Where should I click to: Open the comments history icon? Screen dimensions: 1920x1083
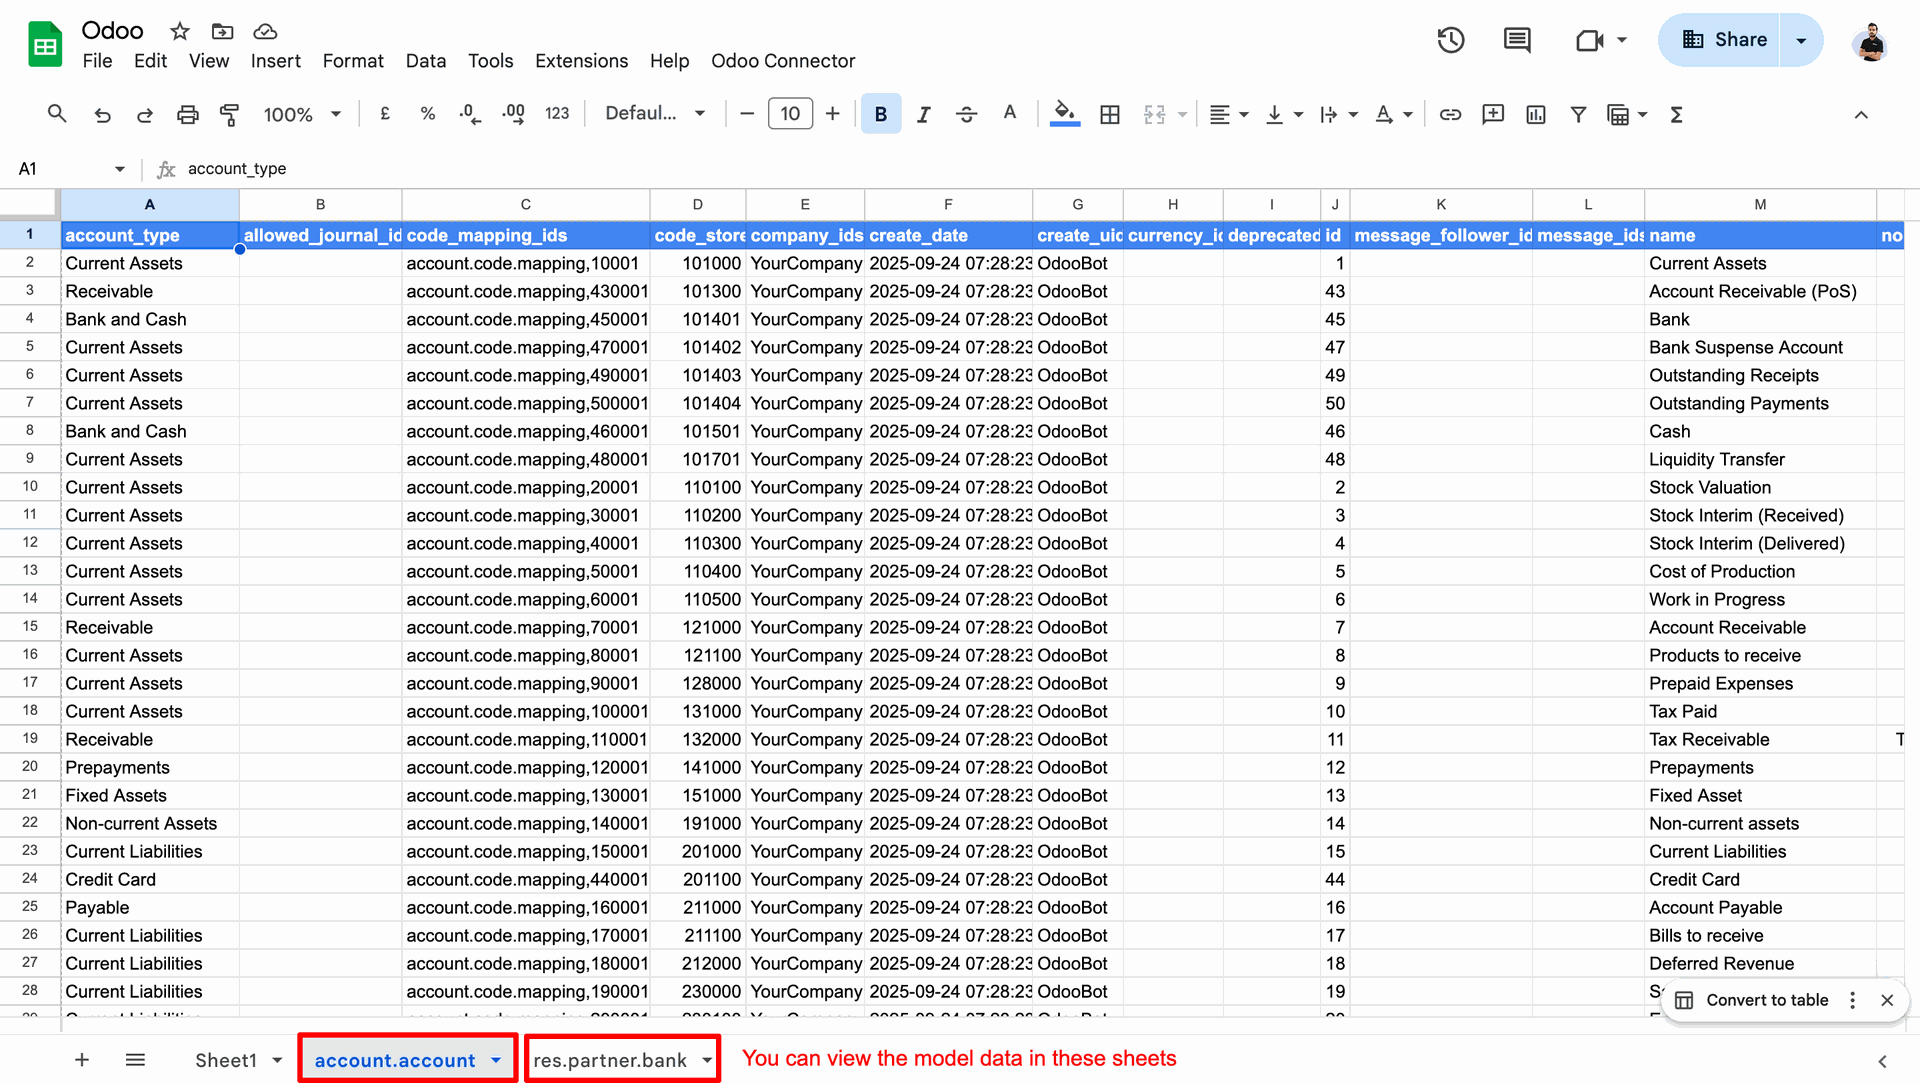pyautogui.click(x=1517, y=40)
